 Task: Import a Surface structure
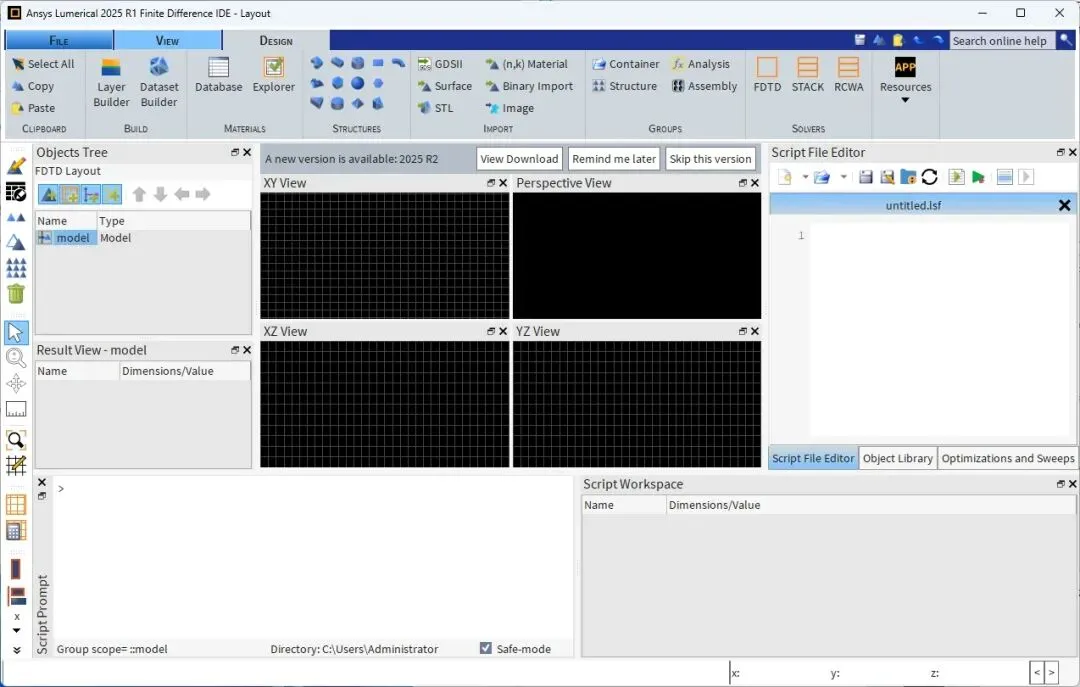(444, 86)
